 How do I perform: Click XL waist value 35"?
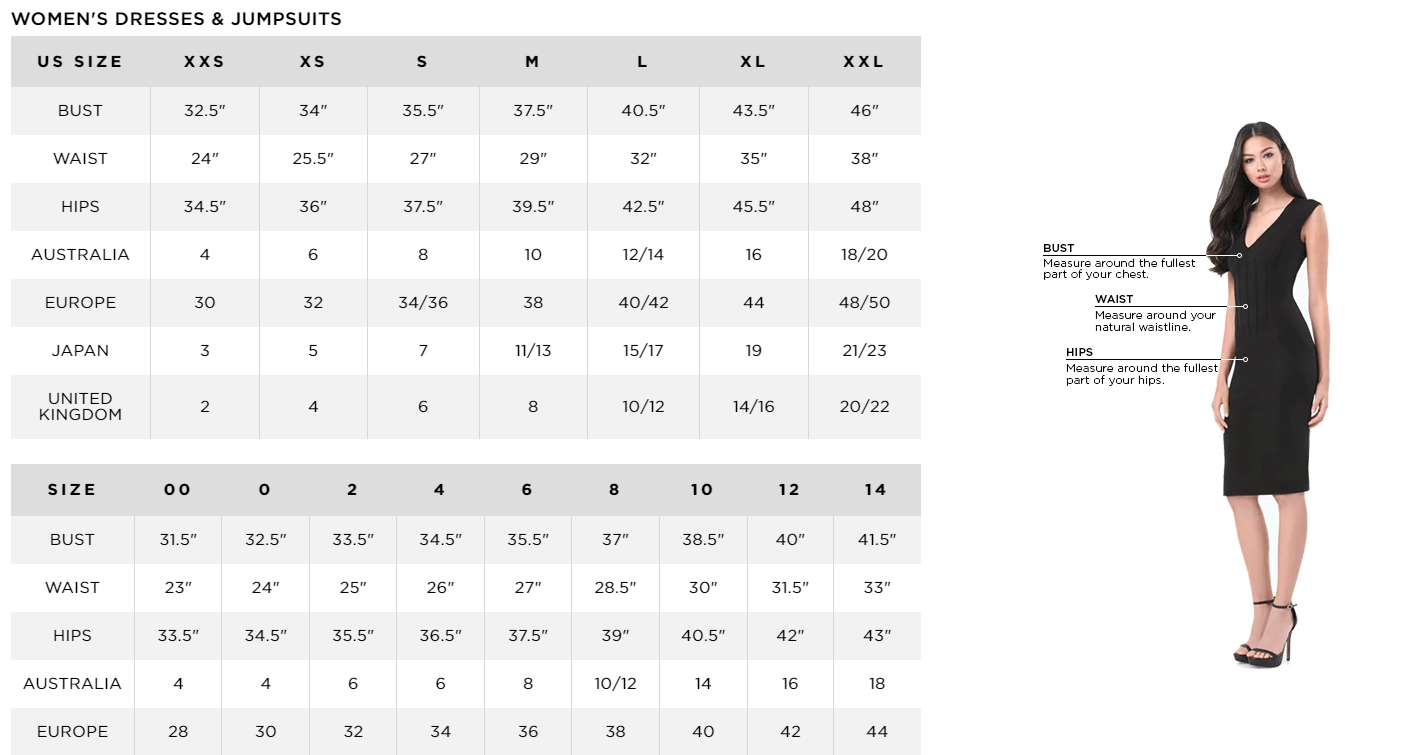coord(753,159)
